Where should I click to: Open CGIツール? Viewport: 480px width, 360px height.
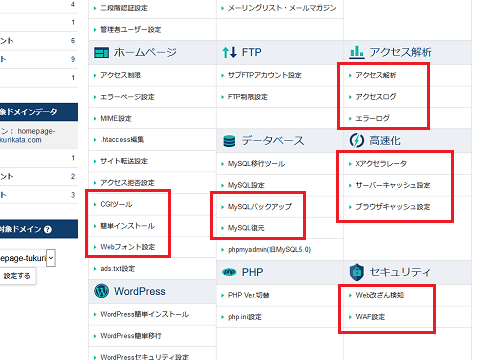116,204
